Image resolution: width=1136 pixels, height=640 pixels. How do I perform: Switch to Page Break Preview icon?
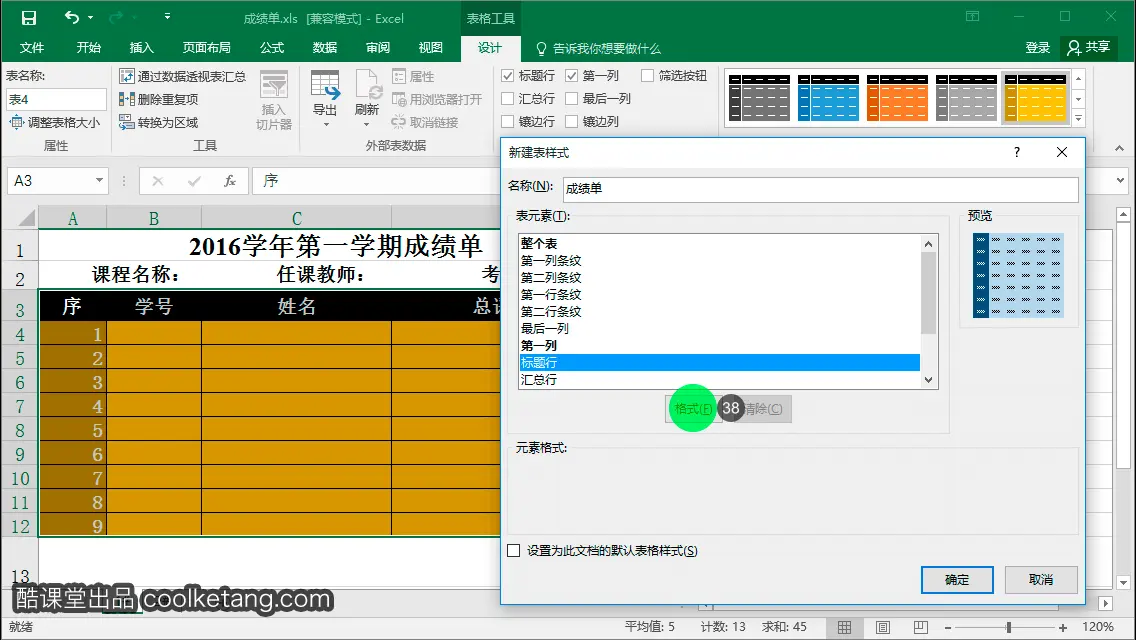coord(920,627)
